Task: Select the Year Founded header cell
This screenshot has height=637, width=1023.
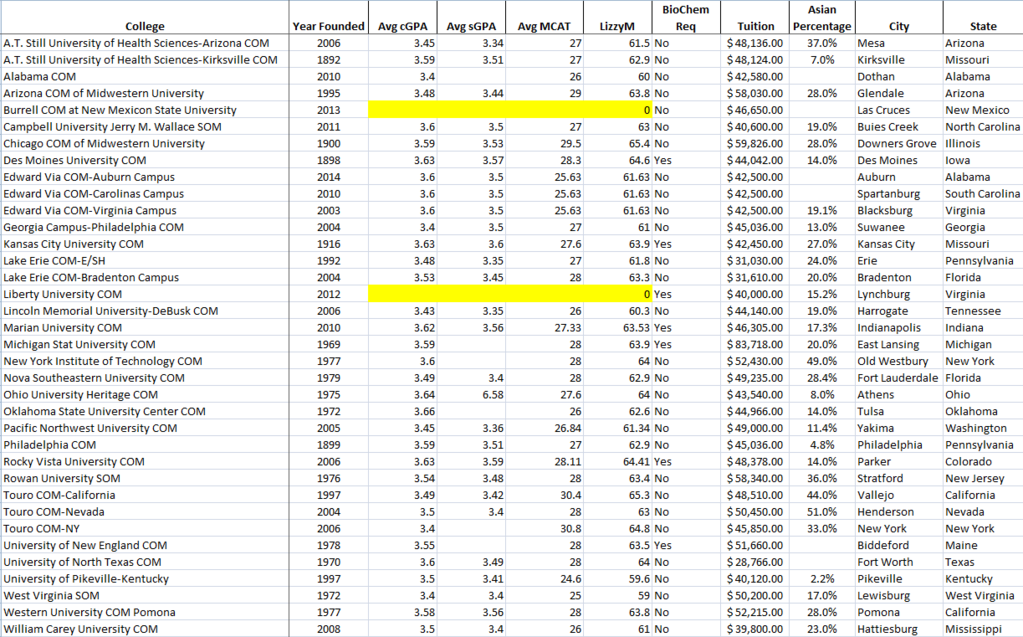Action: point(328,26)
